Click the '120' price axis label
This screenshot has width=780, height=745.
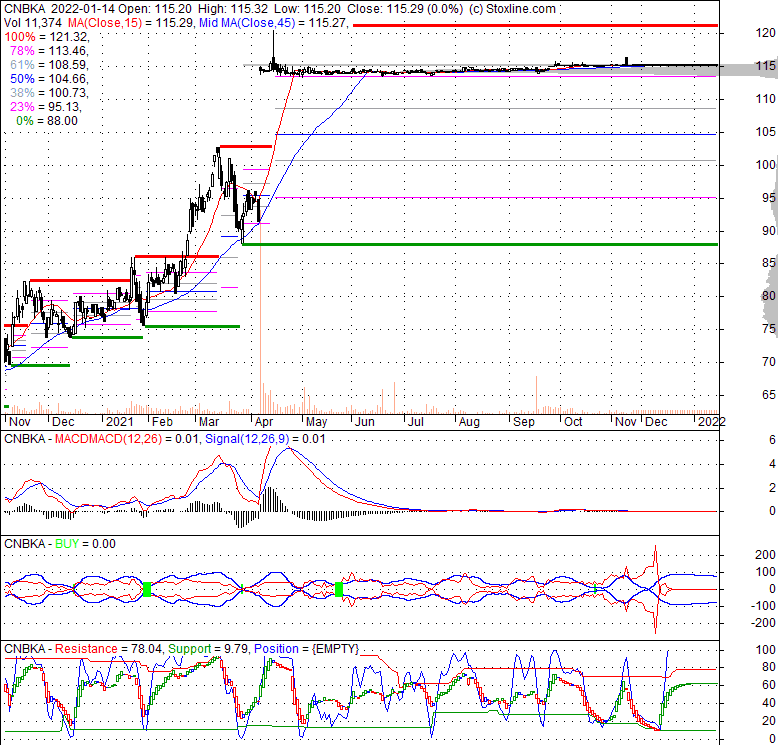[x=766, y=33]
